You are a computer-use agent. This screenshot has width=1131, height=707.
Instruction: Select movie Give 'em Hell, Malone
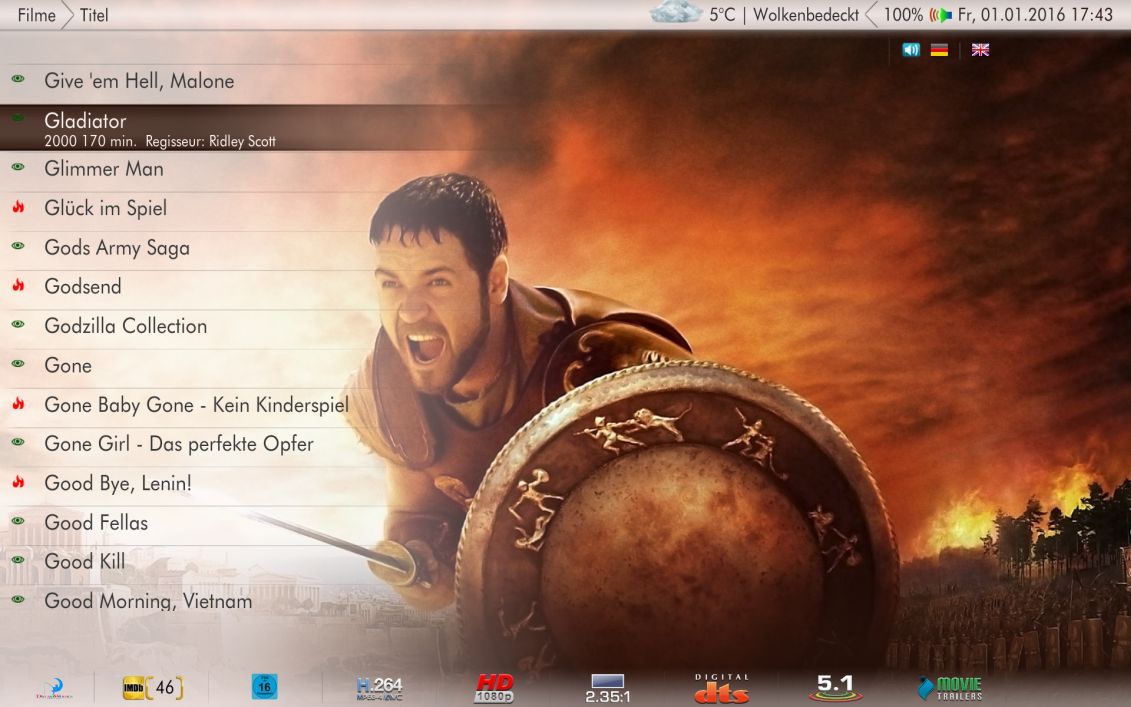139,81
